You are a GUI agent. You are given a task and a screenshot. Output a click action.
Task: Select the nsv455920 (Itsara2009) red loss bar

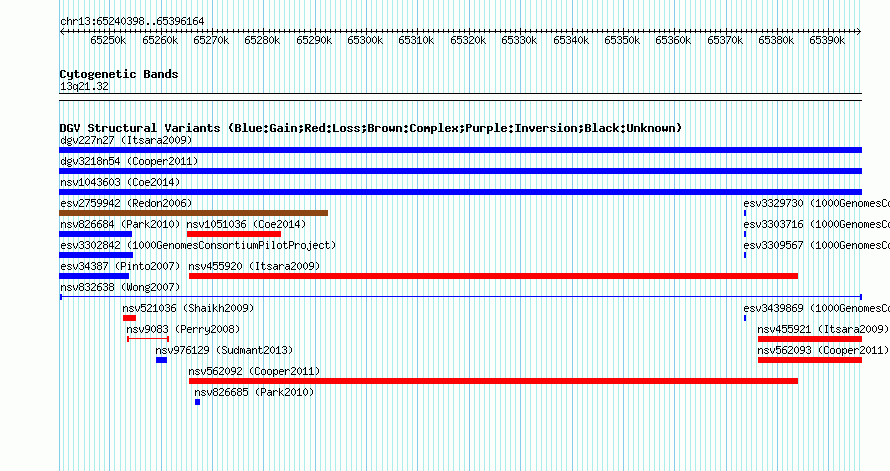point(493,276)
